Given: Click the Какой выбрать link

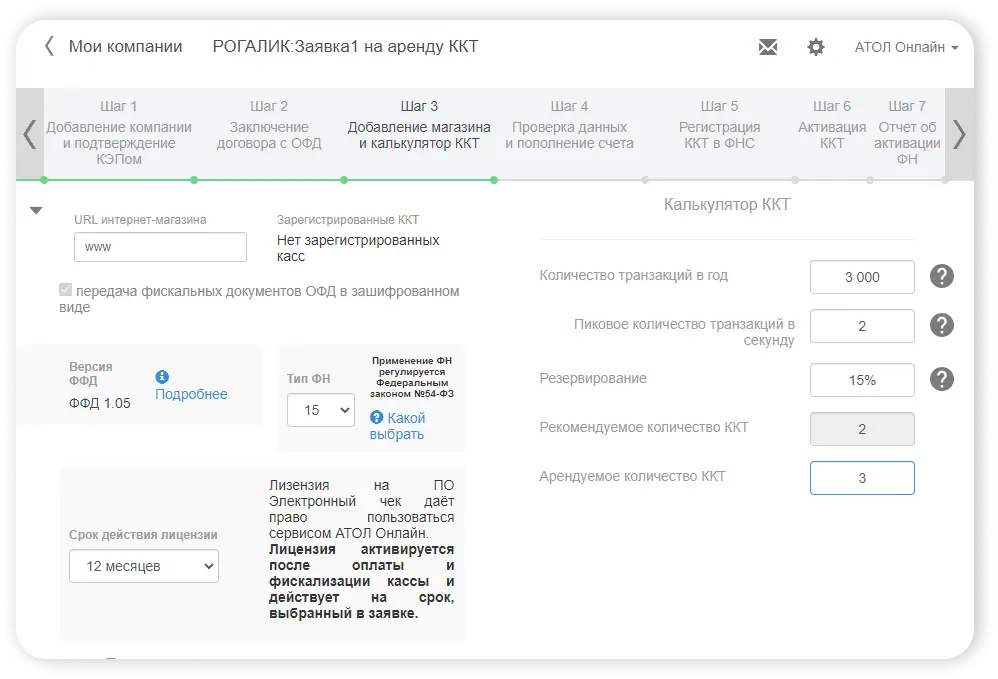Looking at the screenshot, I should pos(397,426).
